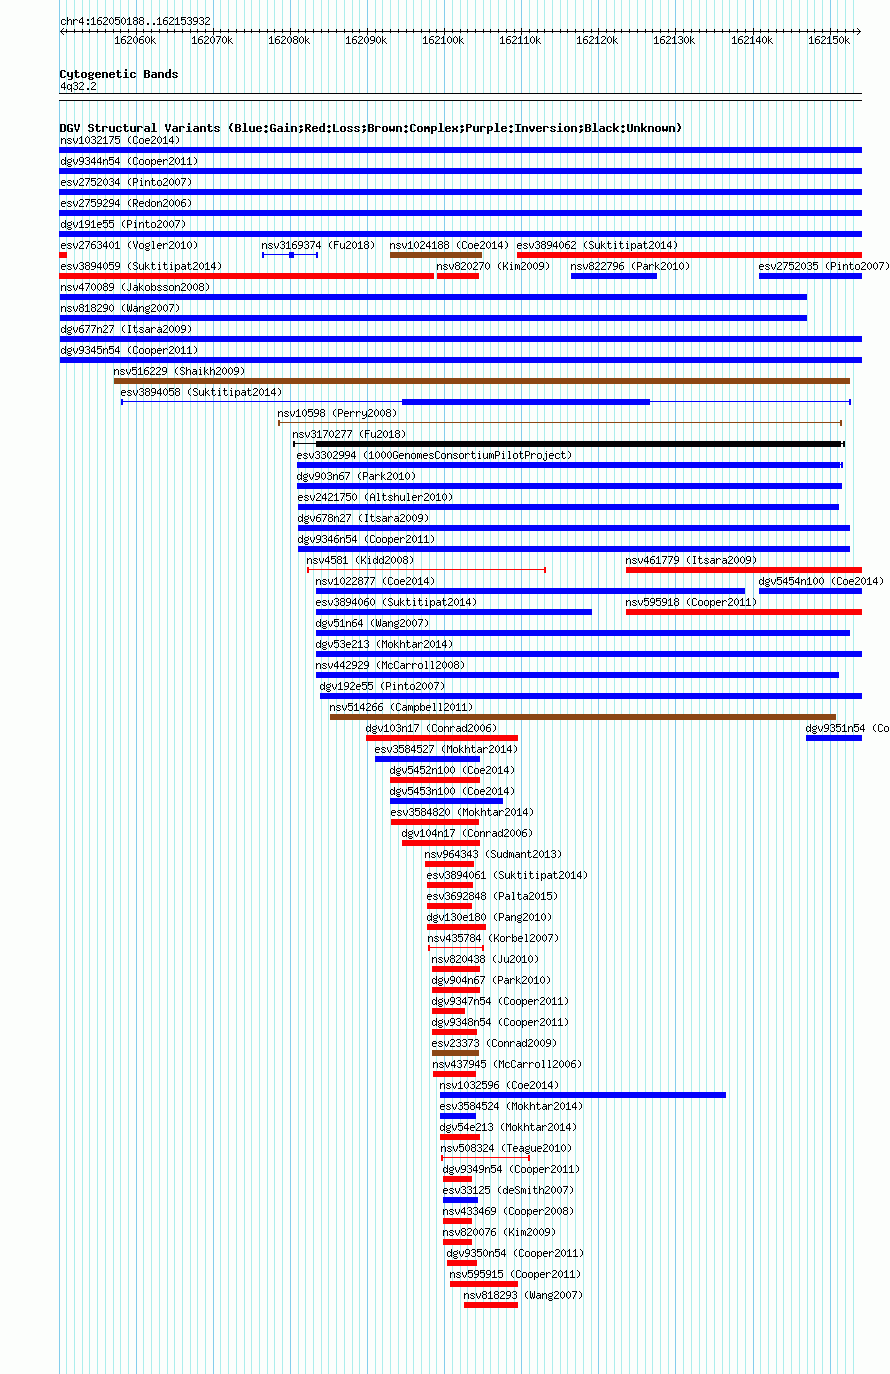The height and width of the screenshot is (1374, 890).
Task: Open nsv437945 (McCarroll2006) label
Action: point(507,1064)
